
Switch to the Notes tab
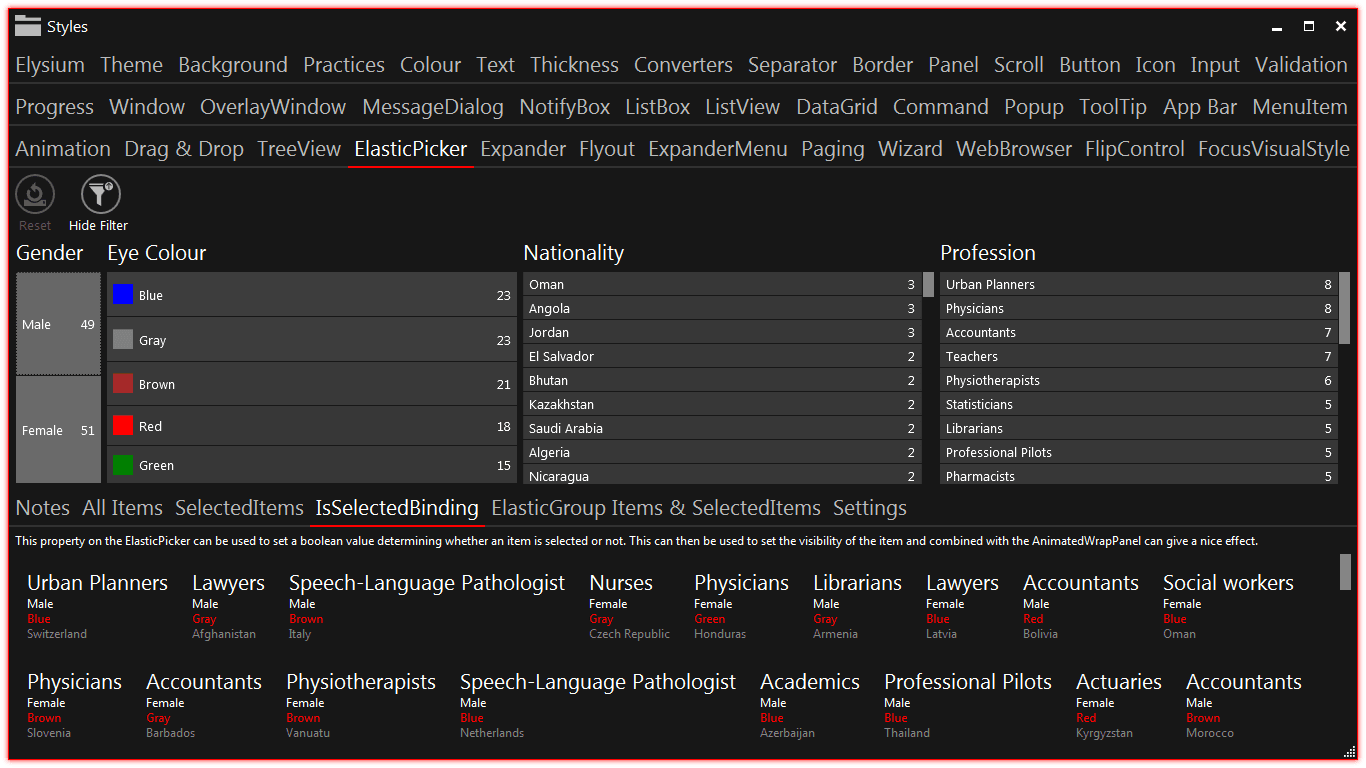[42, 508]
